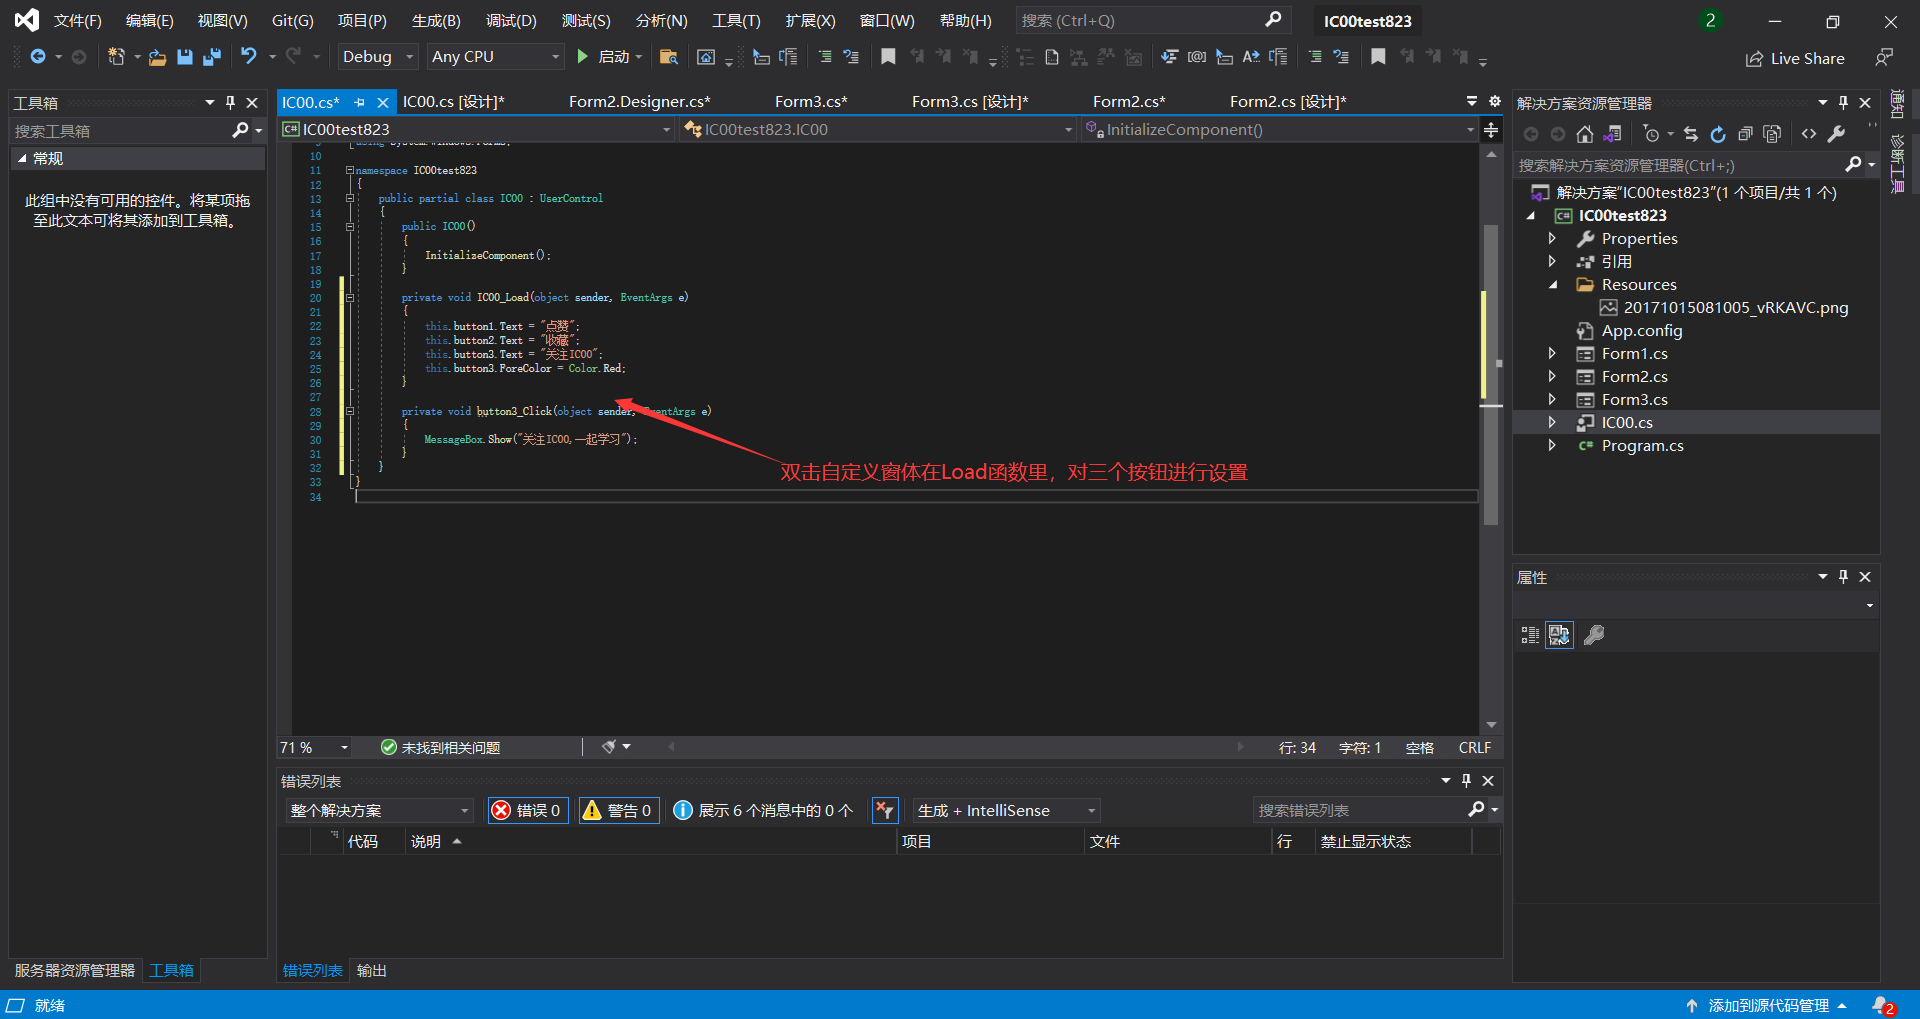Click 添加到源代码管理 in the status bar

click(x=1766, y=1005)
